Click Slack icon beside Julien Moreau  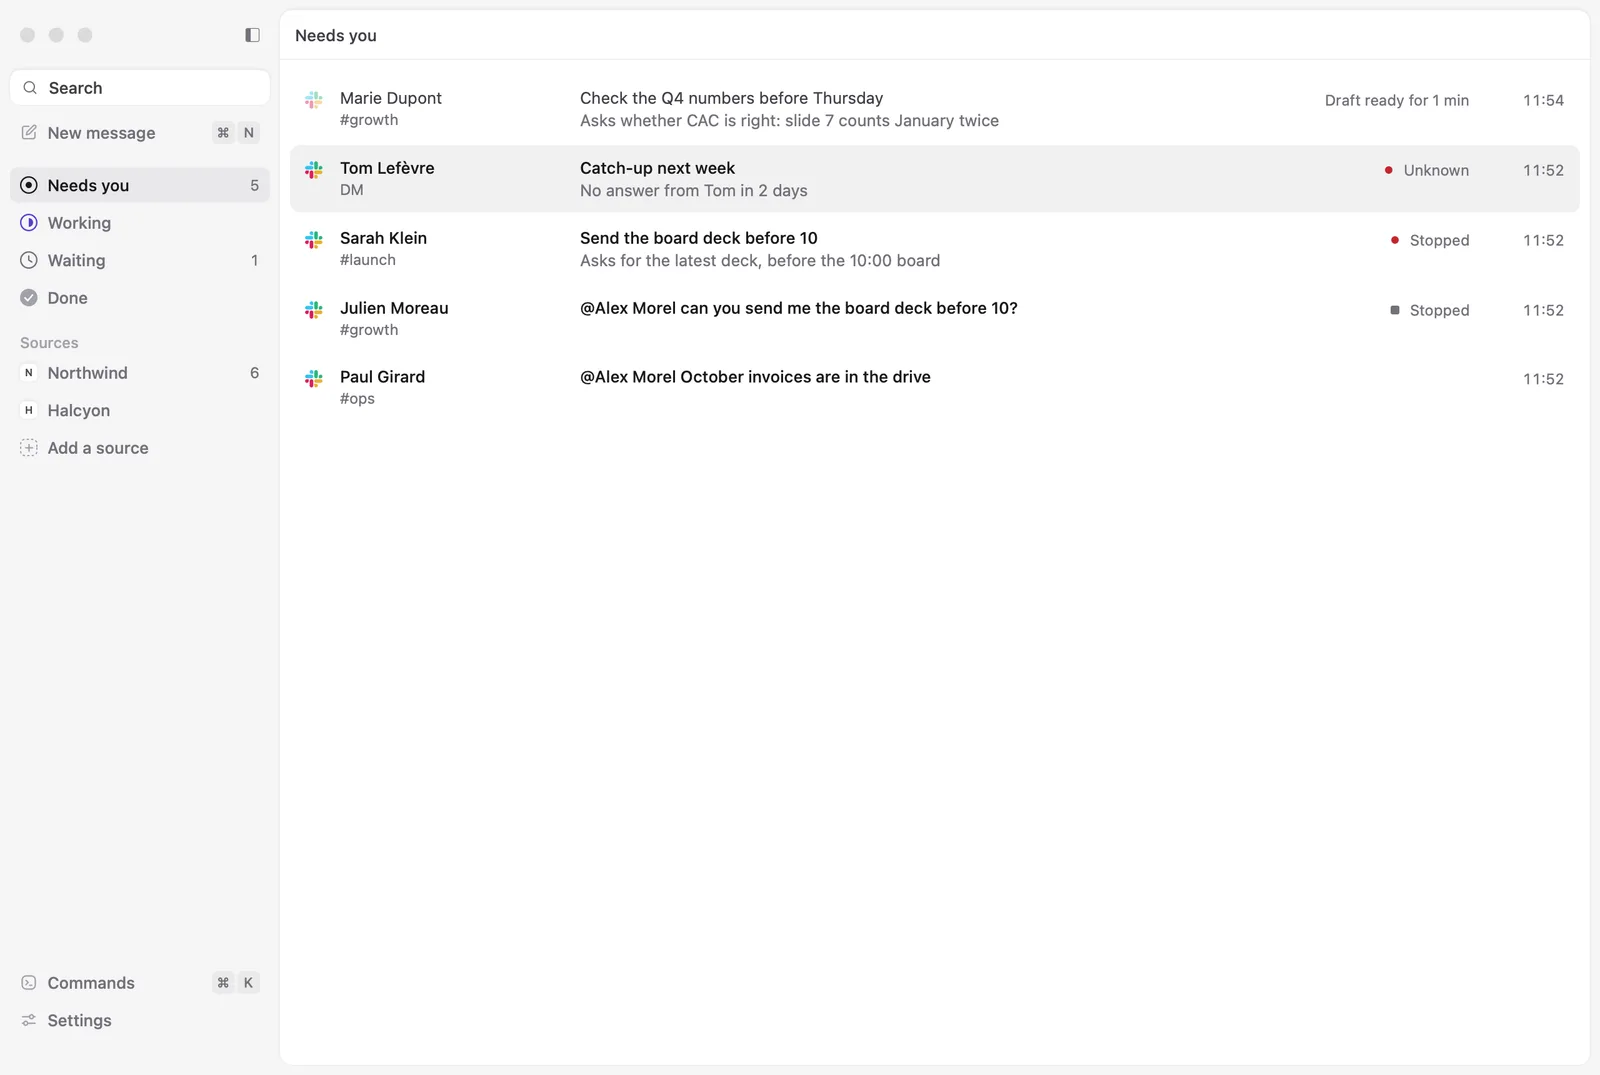[314, 310]
